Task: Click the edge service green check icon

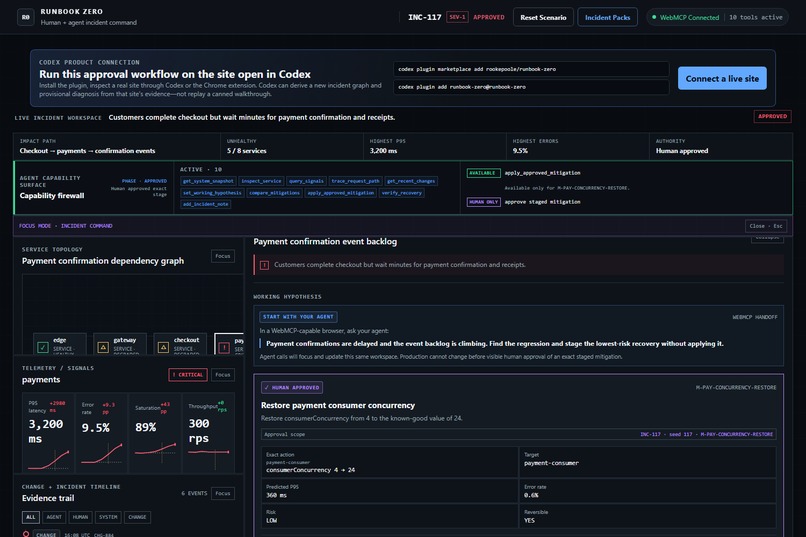Action: point(43,347)
